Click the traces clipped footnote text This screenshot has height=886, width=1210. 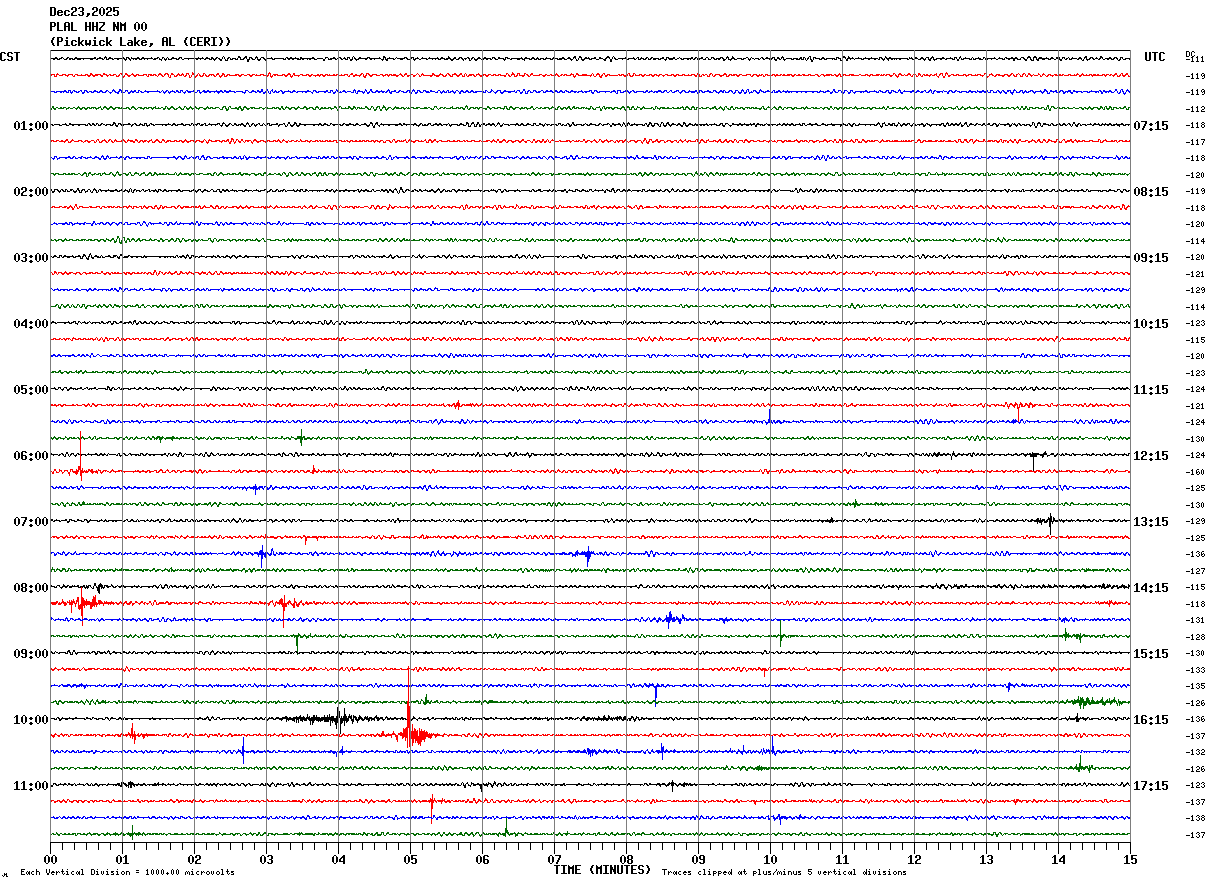pos(784,873)
